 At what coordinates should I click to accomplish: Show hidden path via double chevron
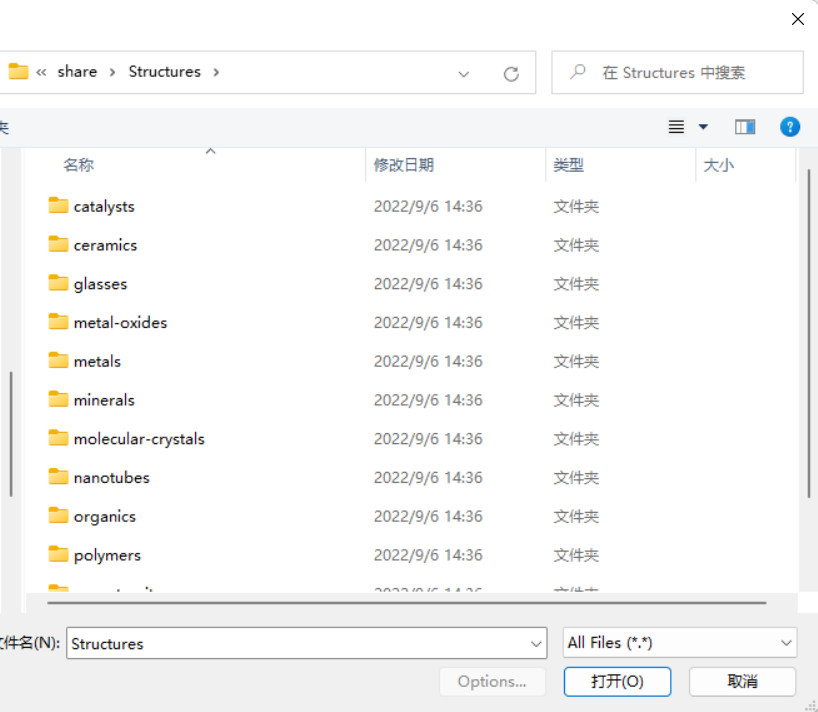(x=41, y=72)
